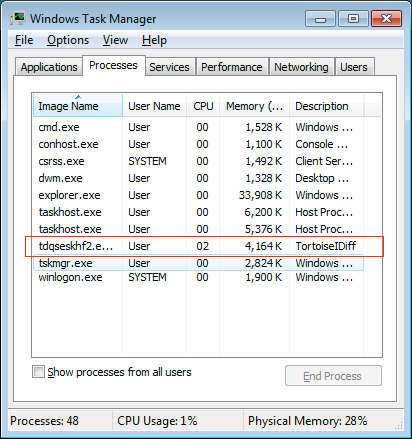
Task: Select the winlogon.exe process
Action: pyautogui.click(x=198, y=277)
